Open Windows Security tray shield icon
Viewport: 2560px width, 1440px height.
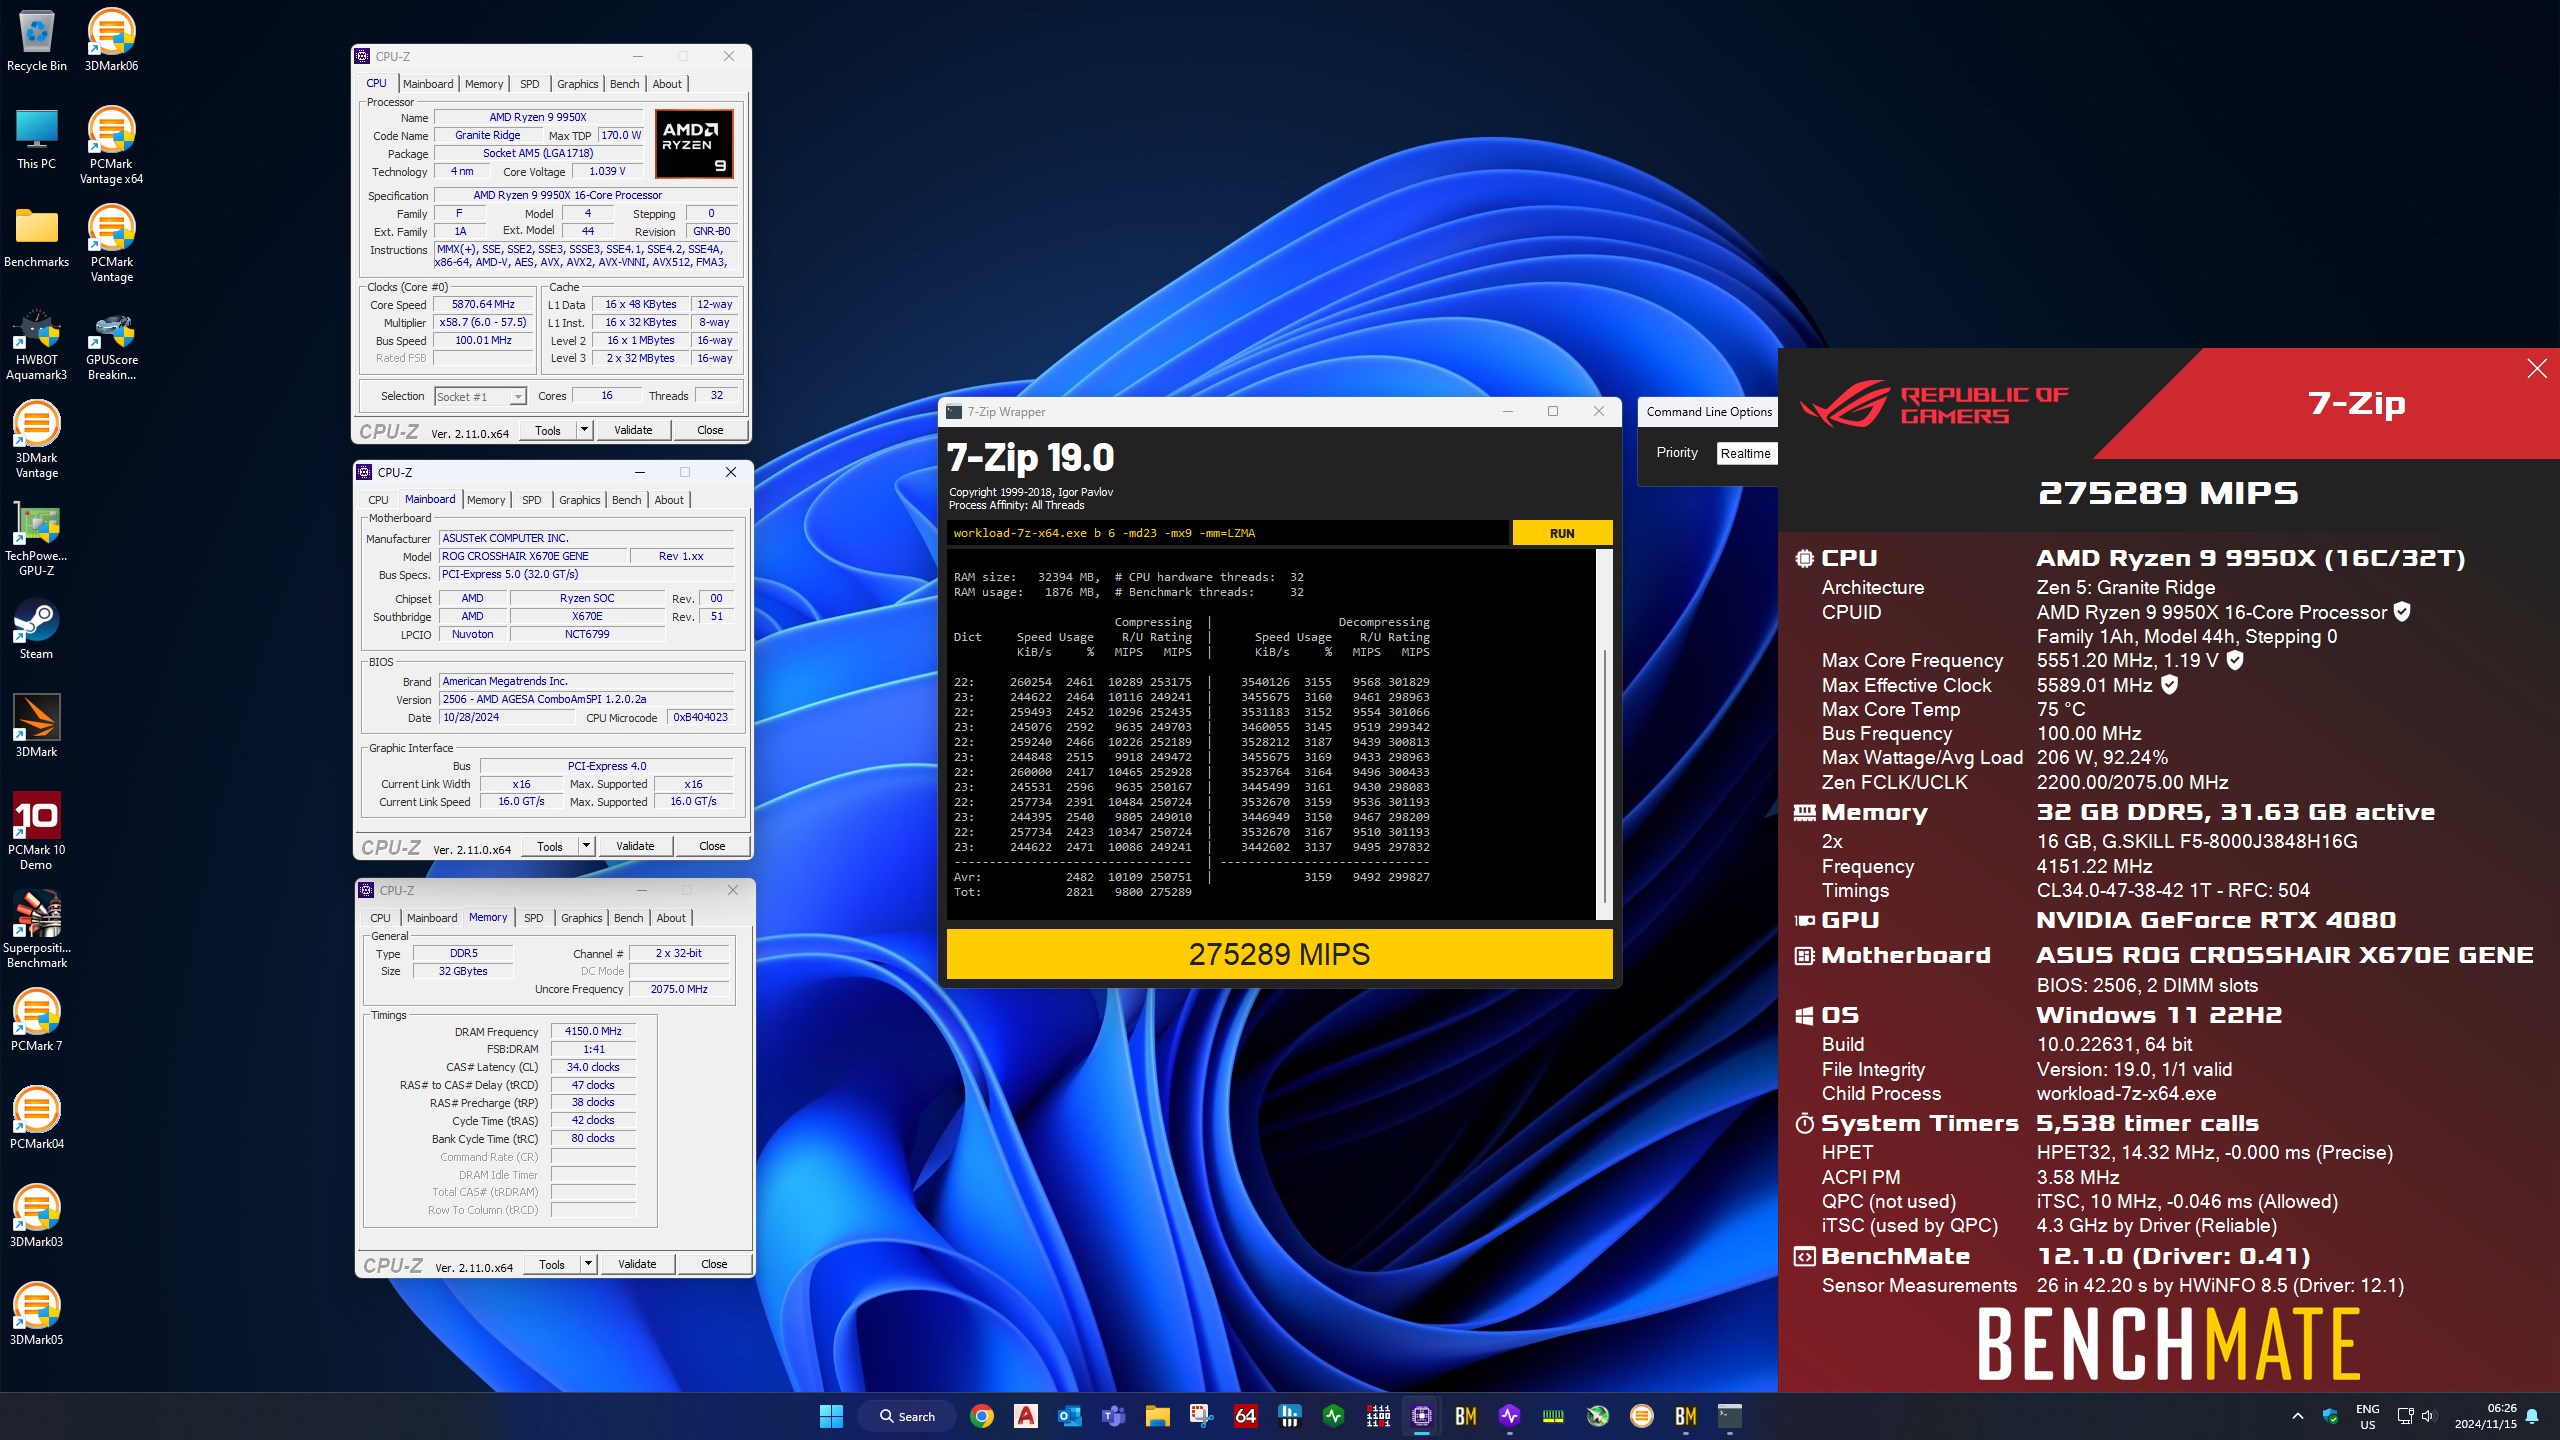[x=2330, y=1416]
